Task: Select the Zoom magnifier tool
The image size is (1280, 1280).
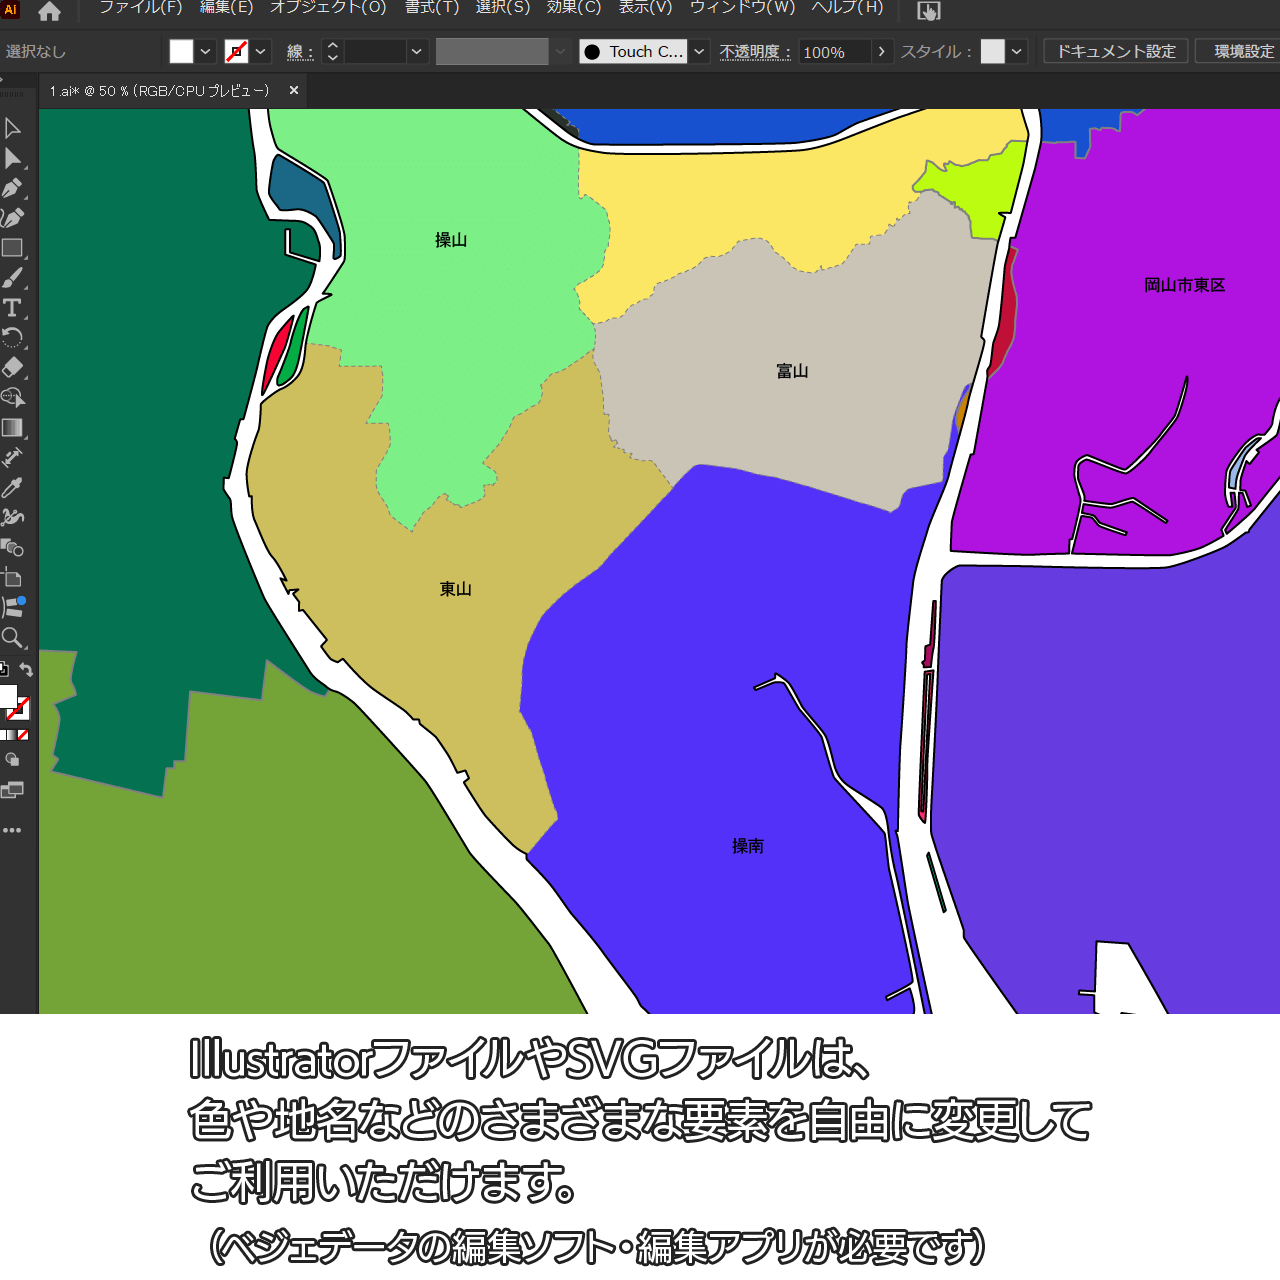Action: tap(12, 637)
